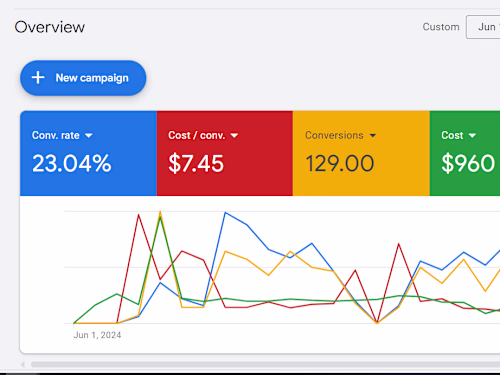Image resolution: width=500 pixels, height=375 pixels.
Task: Select the green Cost scorecard tile
Action: click(x=465, y=153)
